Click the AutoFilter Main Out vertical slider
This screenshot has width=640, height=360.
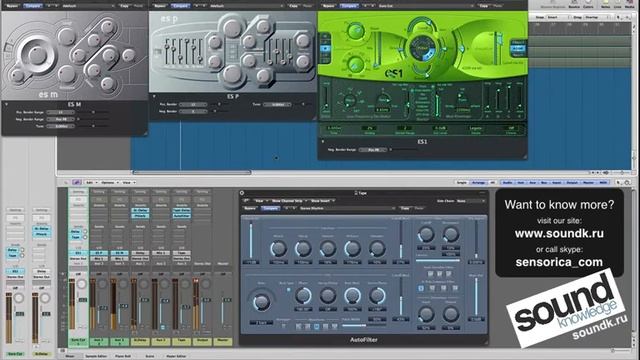(x=476, y=297)
